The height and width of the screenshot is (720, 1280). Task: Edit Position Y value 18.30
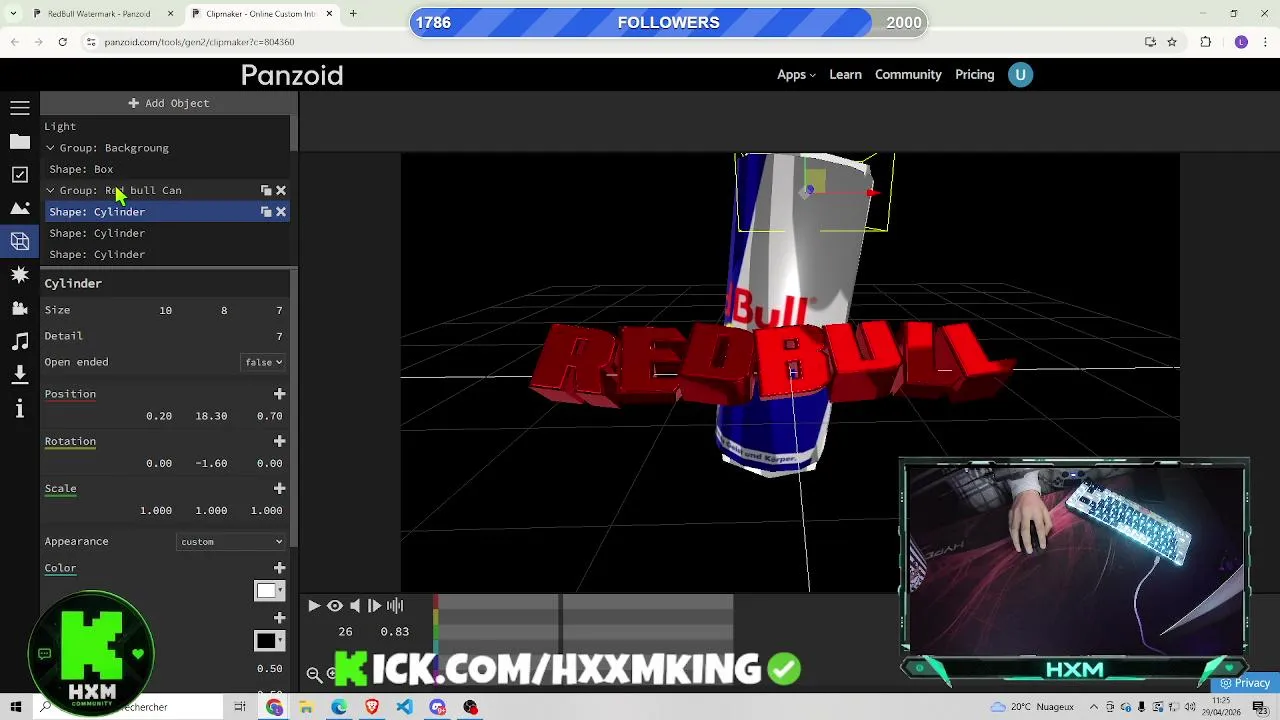pyautogui.click(x=211, y=416)
